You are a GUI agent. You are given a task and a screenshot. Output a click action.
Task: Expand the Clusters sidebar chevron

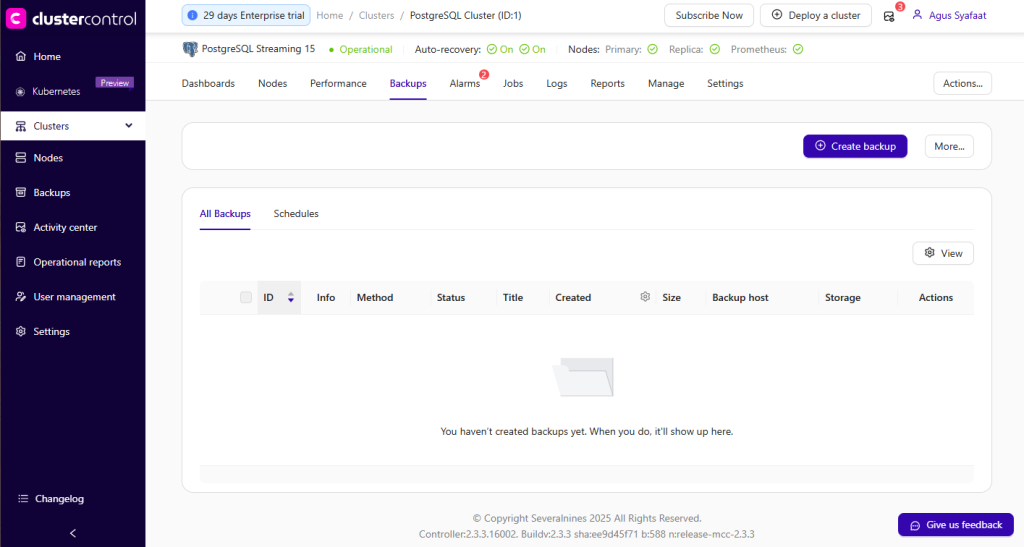[x=128, y=126]
